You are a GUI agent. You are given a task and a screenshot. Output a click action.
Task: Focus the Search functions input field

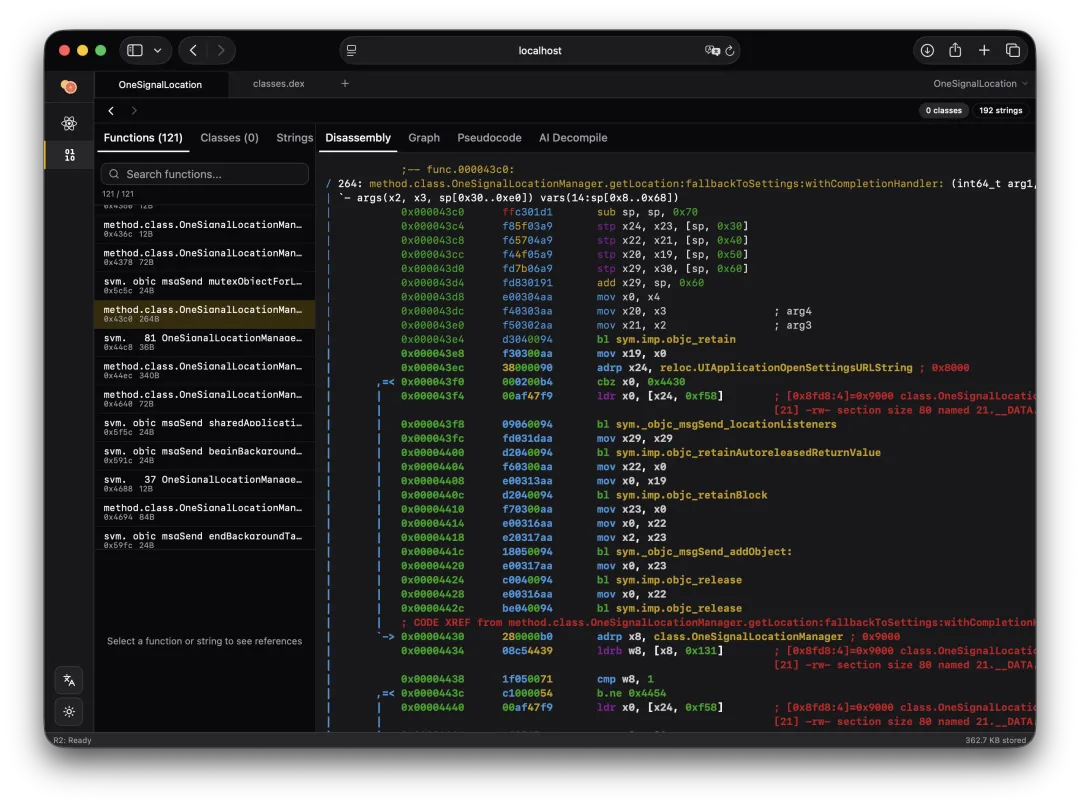(205, 174)
